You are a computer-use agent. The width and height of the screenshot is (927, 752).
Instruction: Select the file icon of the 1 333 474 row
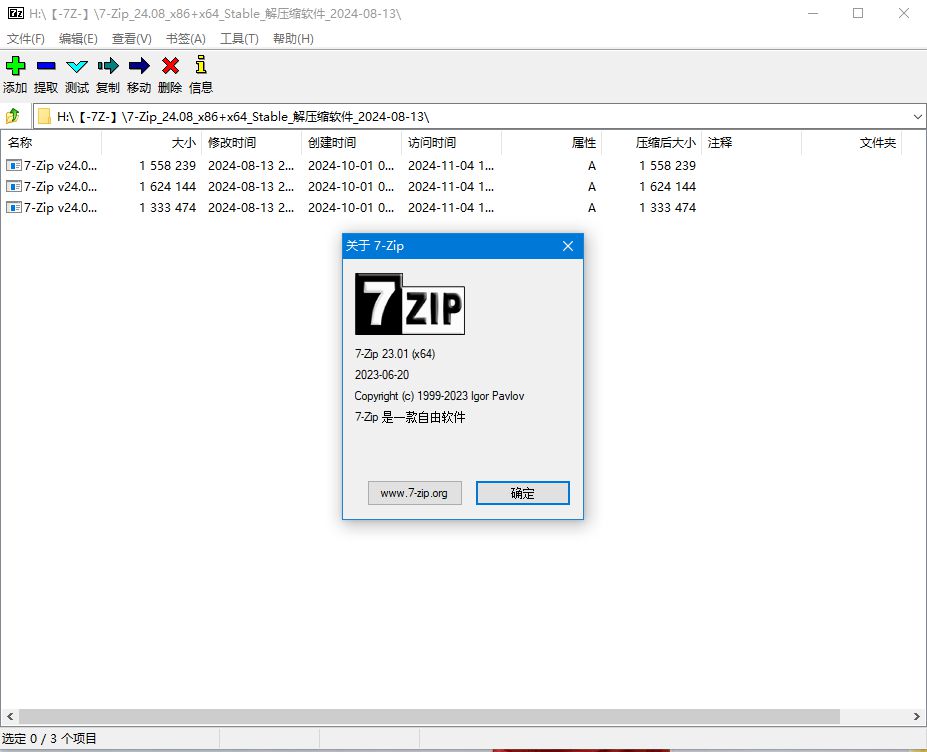[14, 208]
